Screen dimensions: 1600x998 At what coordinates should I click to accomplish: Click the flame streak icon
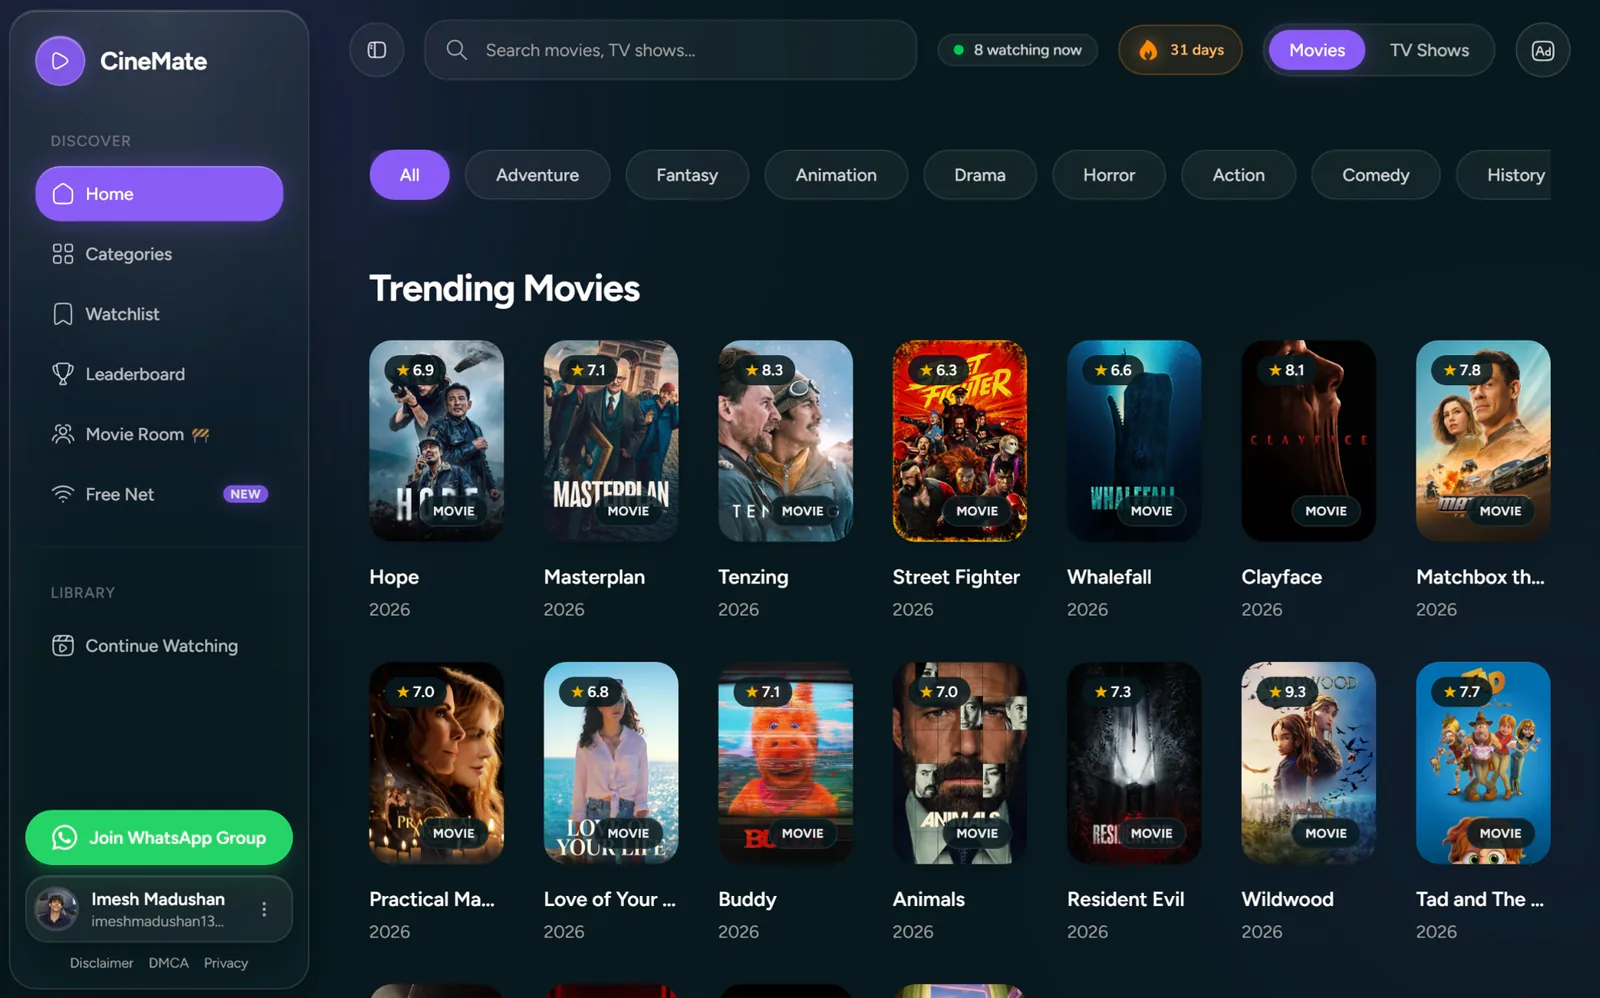[x=1148, y=50]
